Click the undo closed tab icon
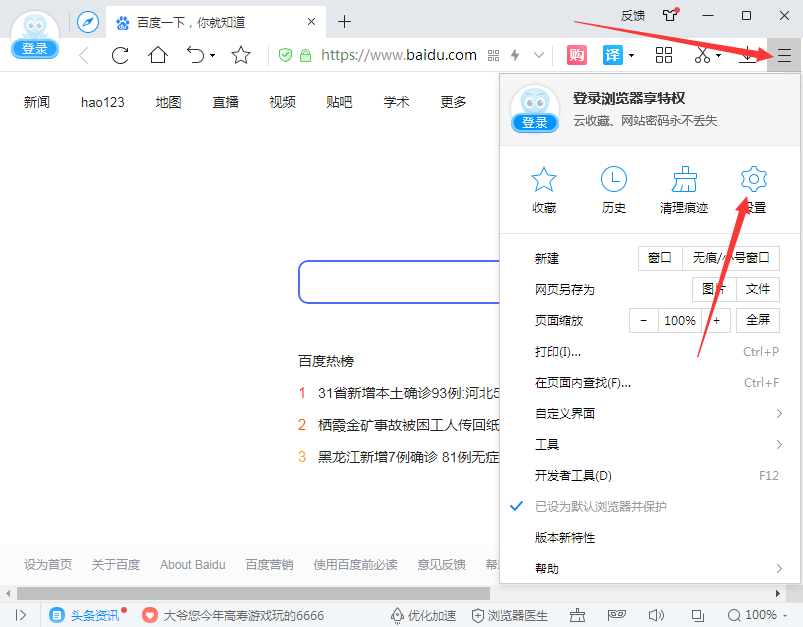Viewport: 803px width, 627px height. [196, 54]
